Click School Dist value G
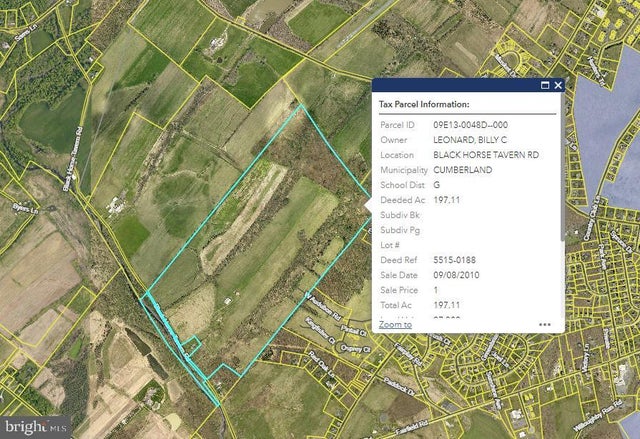This screenshot has height=439, width=640. pyautogui.click(x=436, y=185)
